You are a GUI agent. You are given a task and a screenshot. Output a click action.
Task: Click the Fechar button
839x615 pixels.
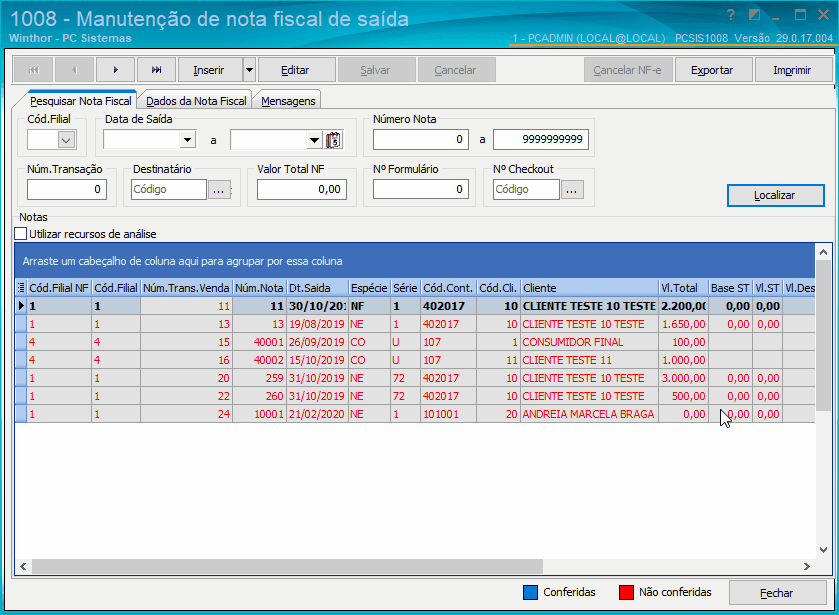click(x=777, y=593)
